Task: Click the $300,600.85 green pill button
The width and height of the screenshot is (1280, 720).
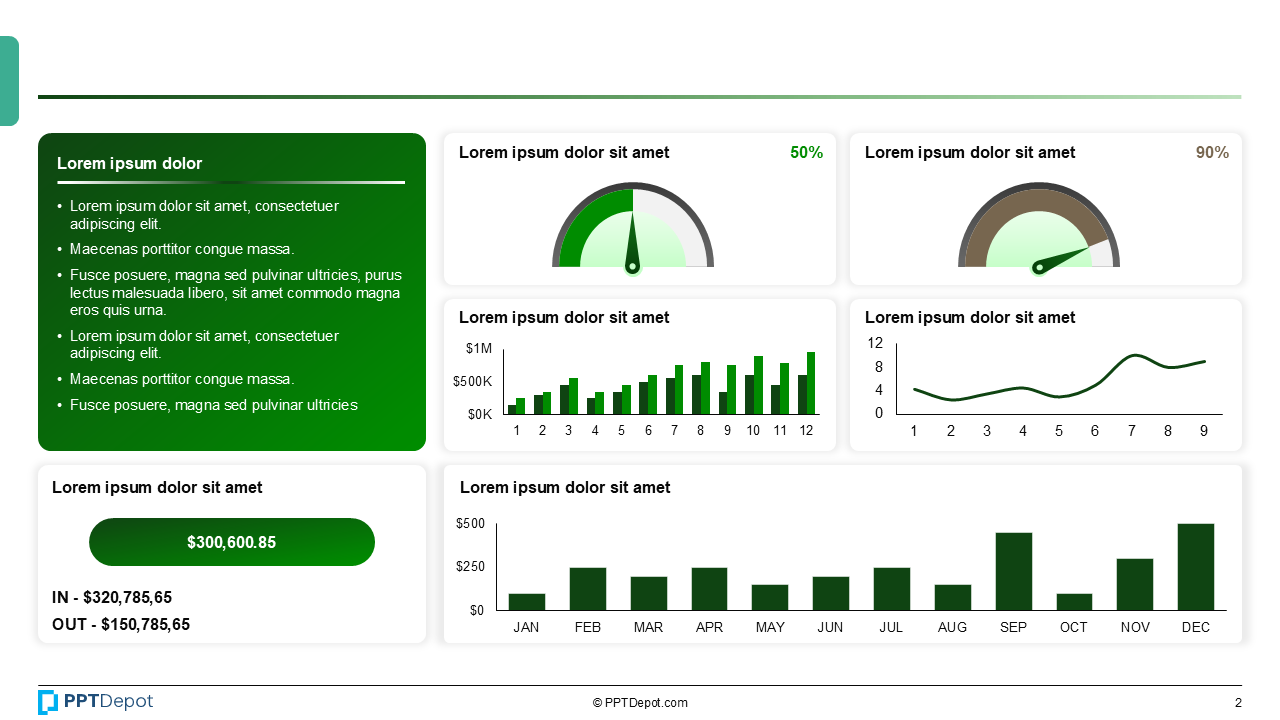Action: (232, 541)
